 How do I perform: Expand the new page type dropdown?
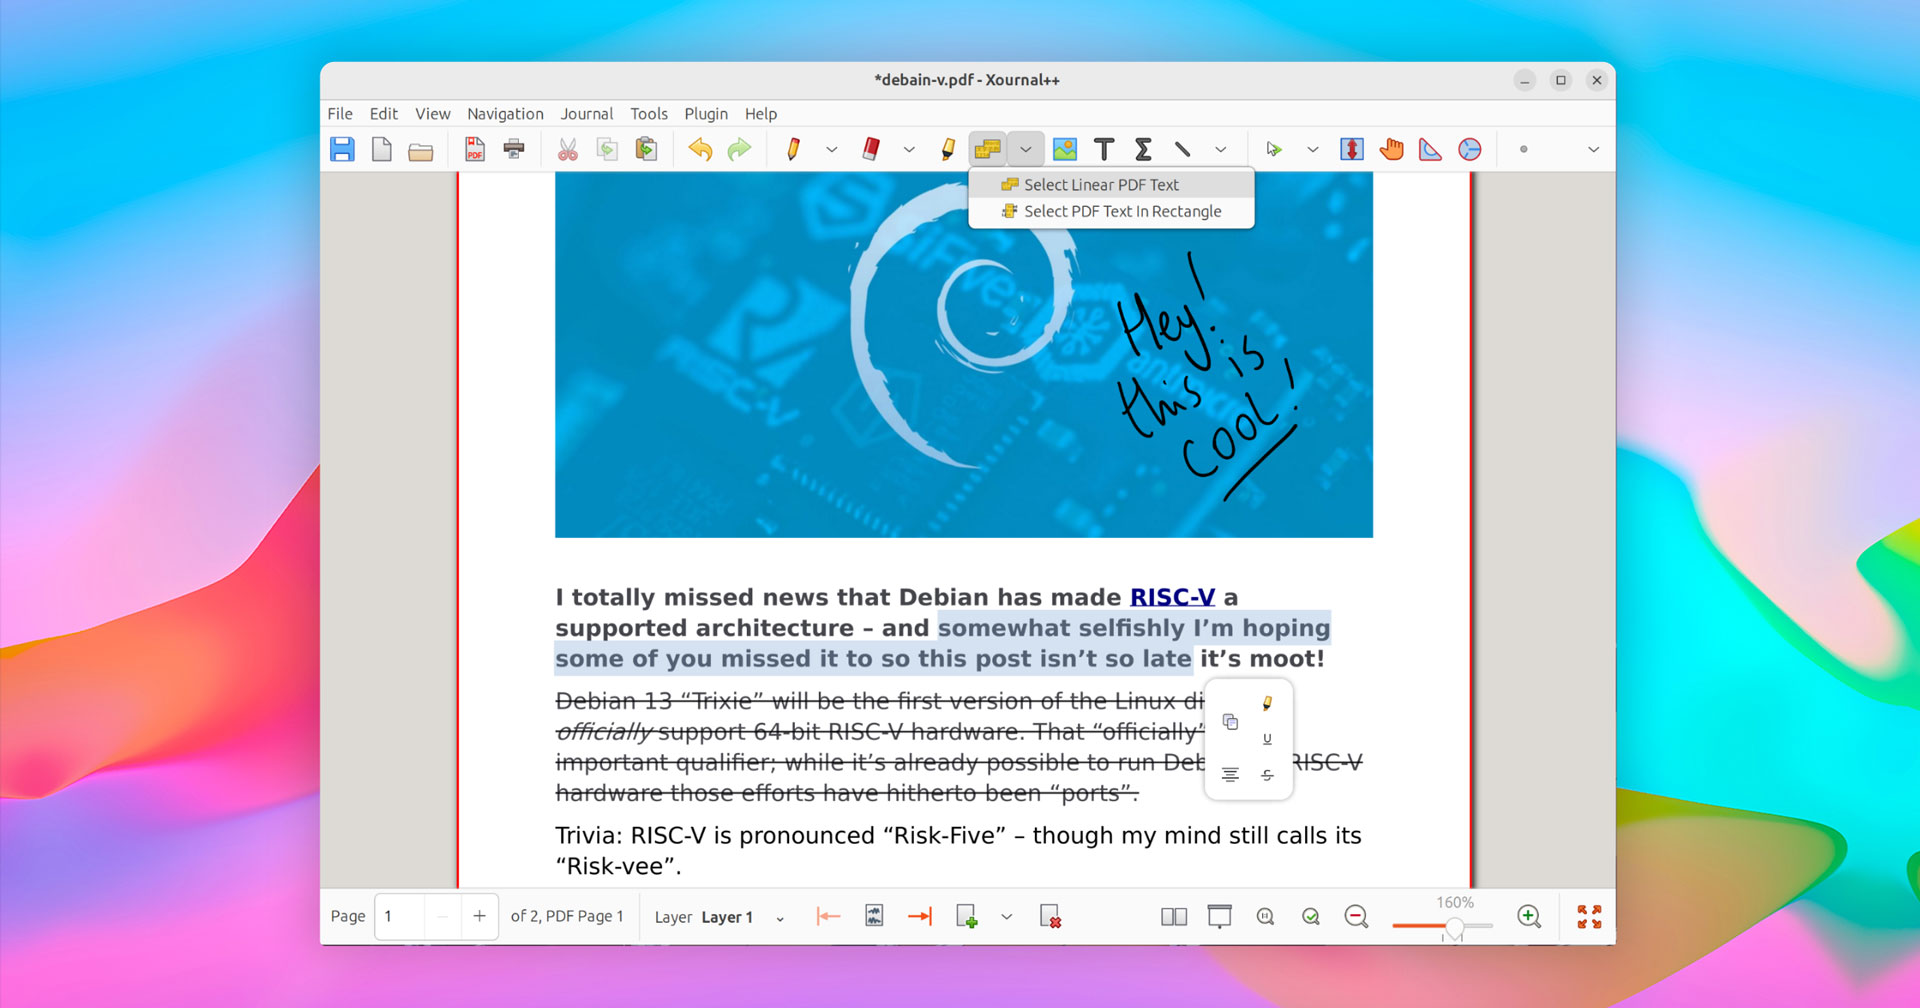point(1007,917)
